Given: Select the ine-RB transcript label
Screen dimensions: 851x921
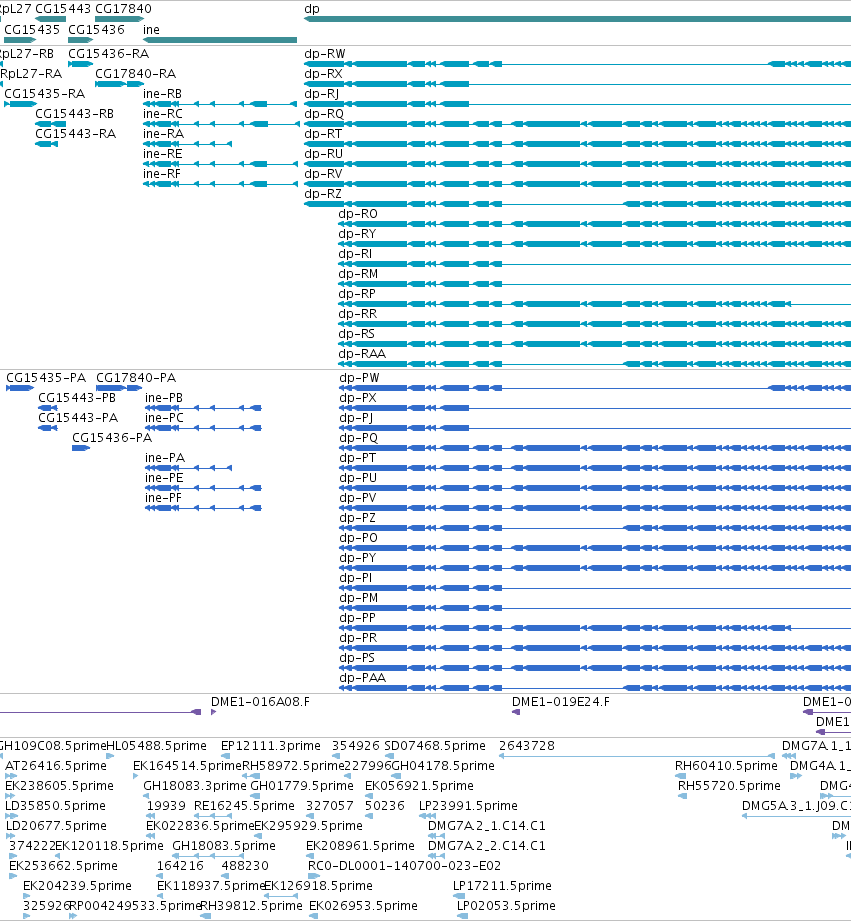Looking at the screenshot, I should point(163,93).
